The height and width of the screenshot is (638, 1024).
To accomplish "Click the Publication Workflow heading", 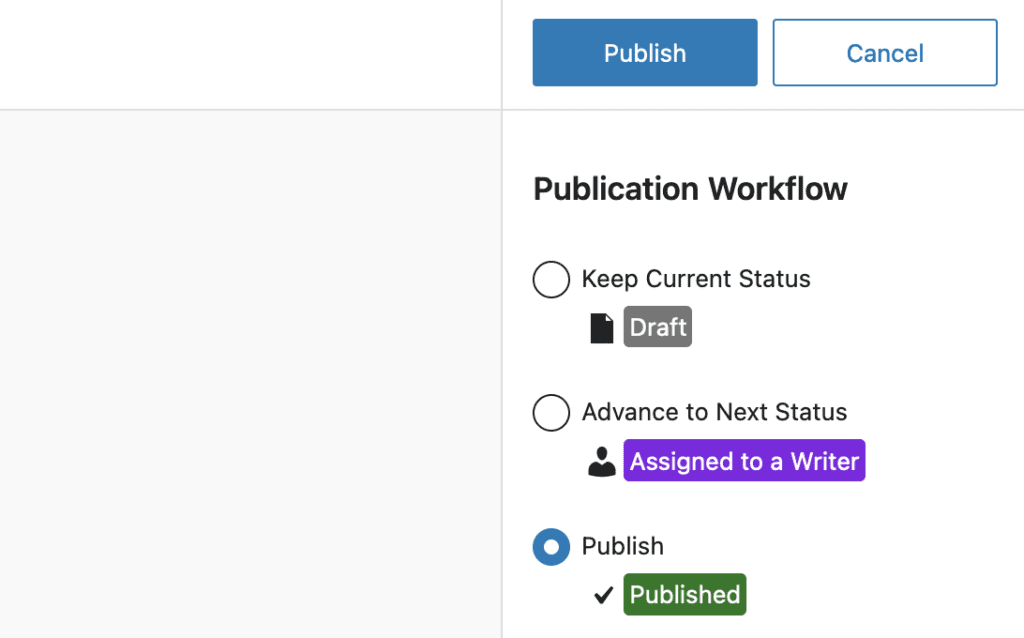I will [x=690, y=188].
